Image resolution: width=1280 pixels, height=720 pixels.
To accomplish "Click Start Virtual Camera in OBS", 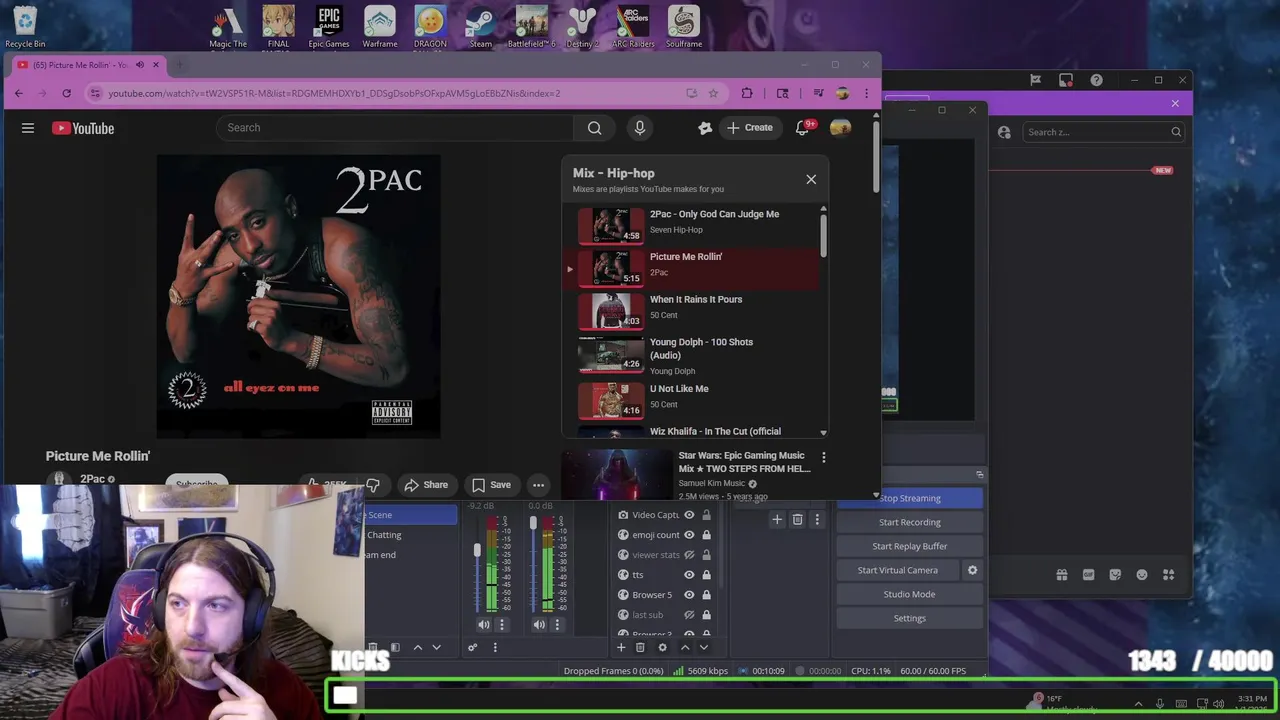I will pyautogui.click(x=898, y=570).
